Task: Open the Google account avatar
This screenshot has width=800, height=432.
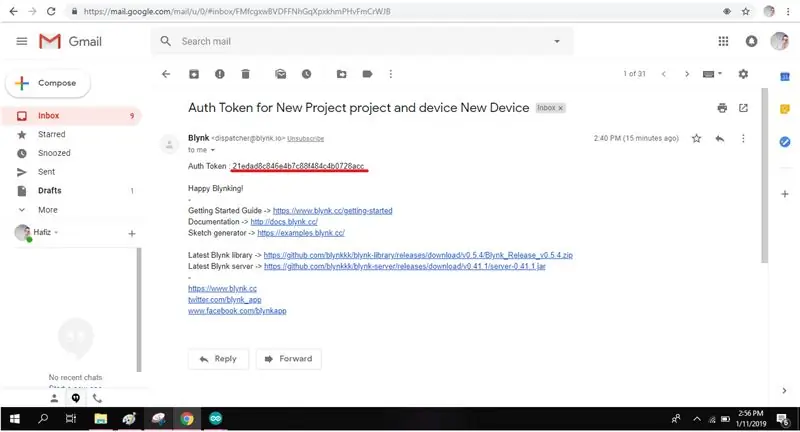Action: point(780,41)
